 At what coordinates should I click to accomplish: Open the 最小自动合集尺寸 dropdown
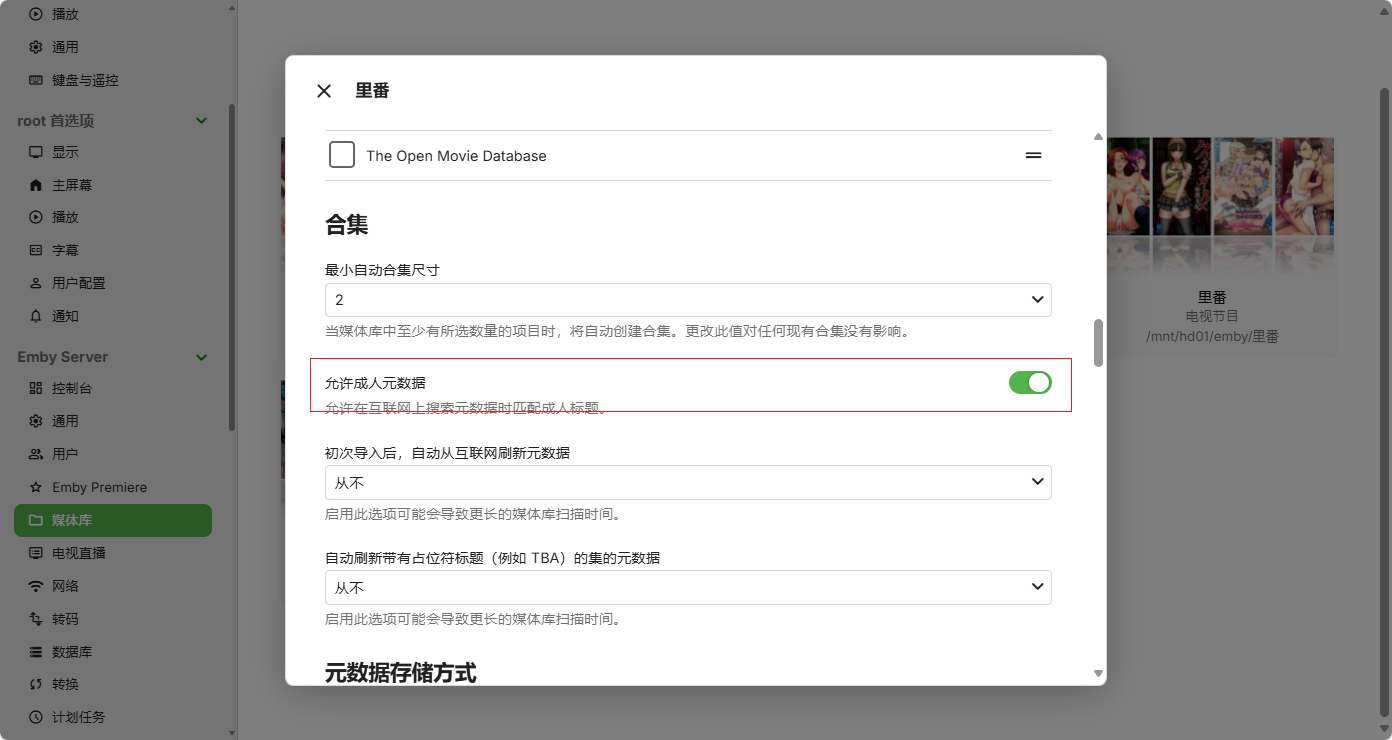click(x=688, y=300)
